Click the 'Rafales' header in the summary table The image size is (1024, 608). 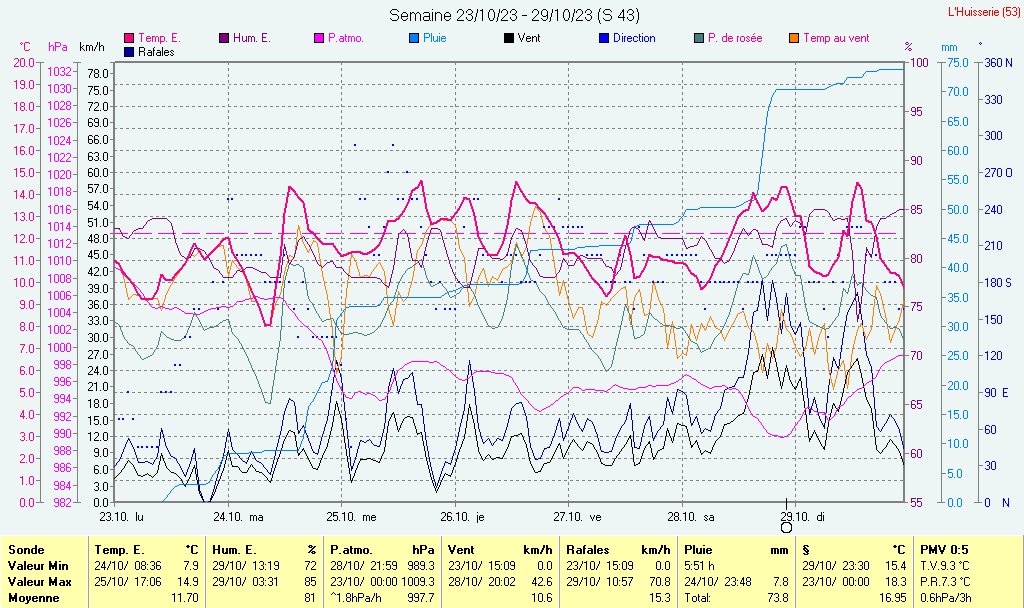(x=588, y=550)
